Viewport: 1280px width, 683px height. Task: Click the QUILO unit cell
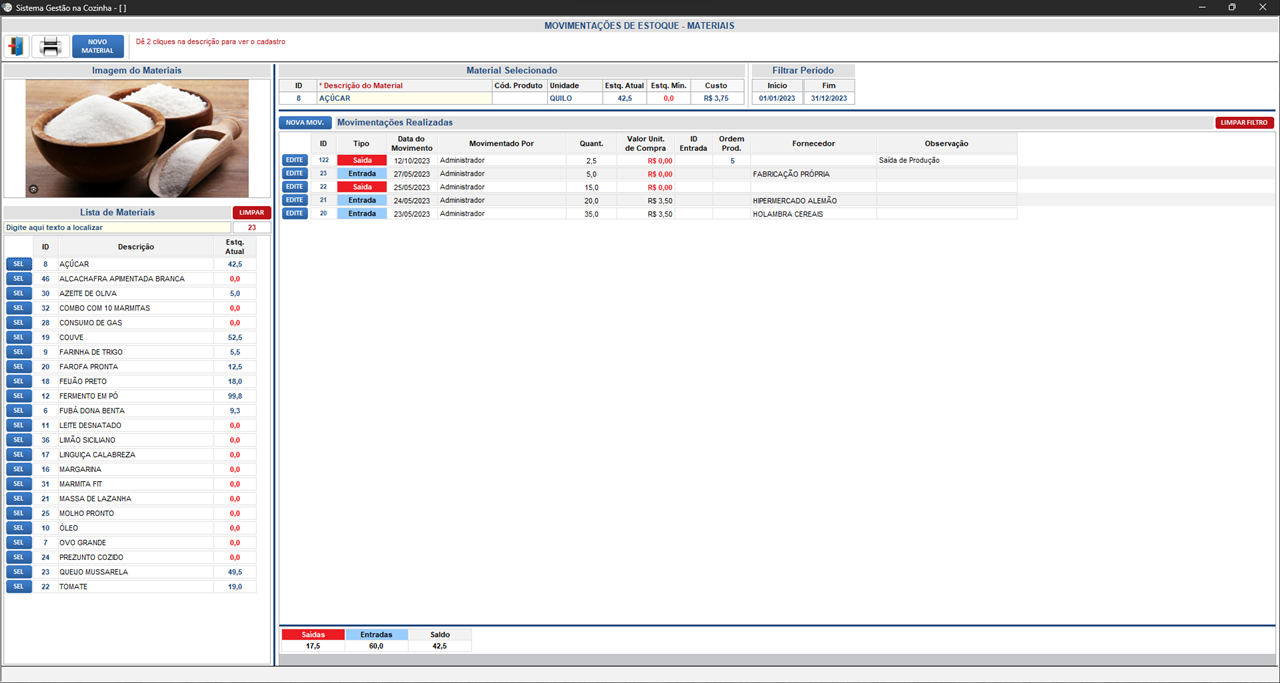(x=574, y=98)
